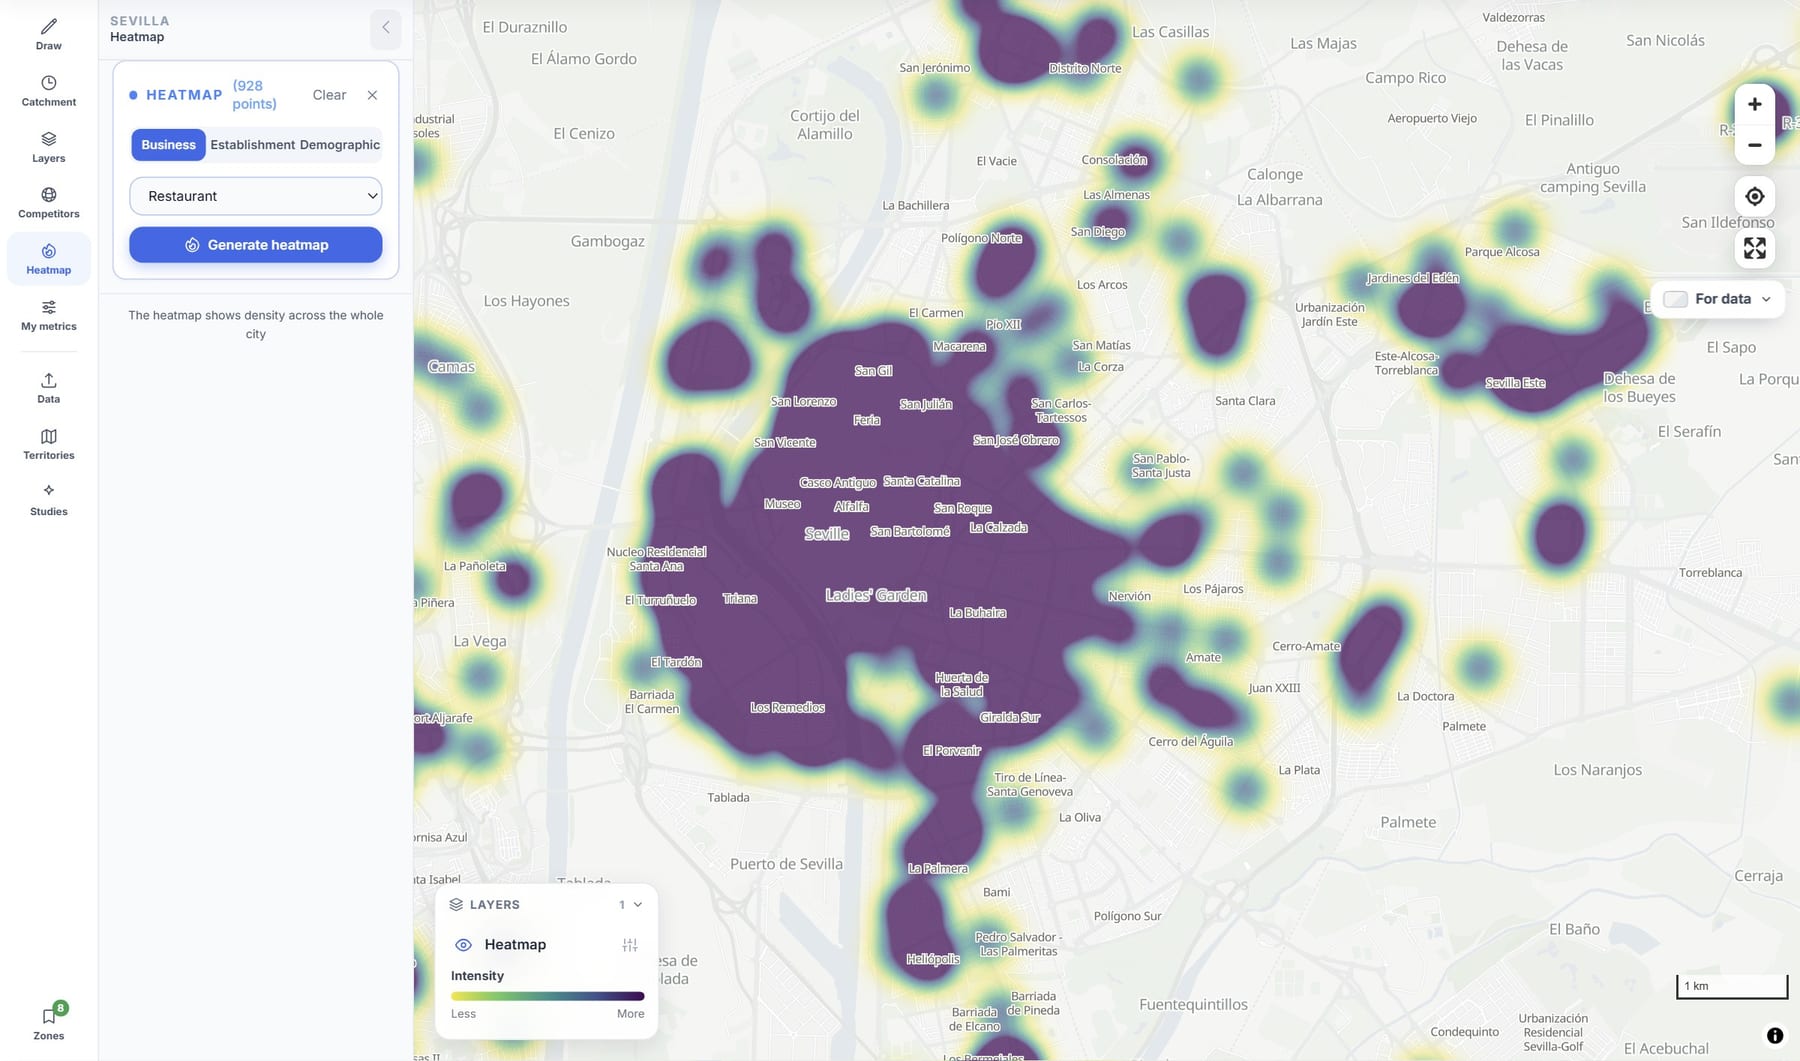
Task: Click the 1 km scale bar
Action: coord(1731,986)
